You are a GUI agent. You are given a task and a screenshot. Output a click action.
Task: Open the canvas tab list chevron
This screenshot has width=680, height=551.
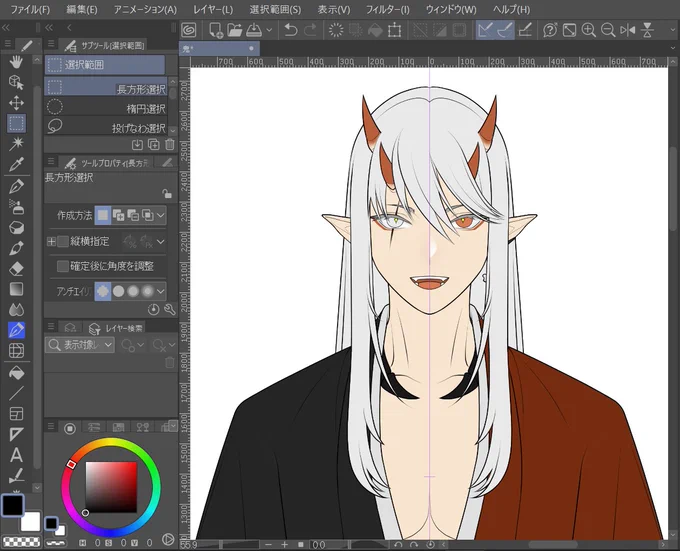[673, 48]
